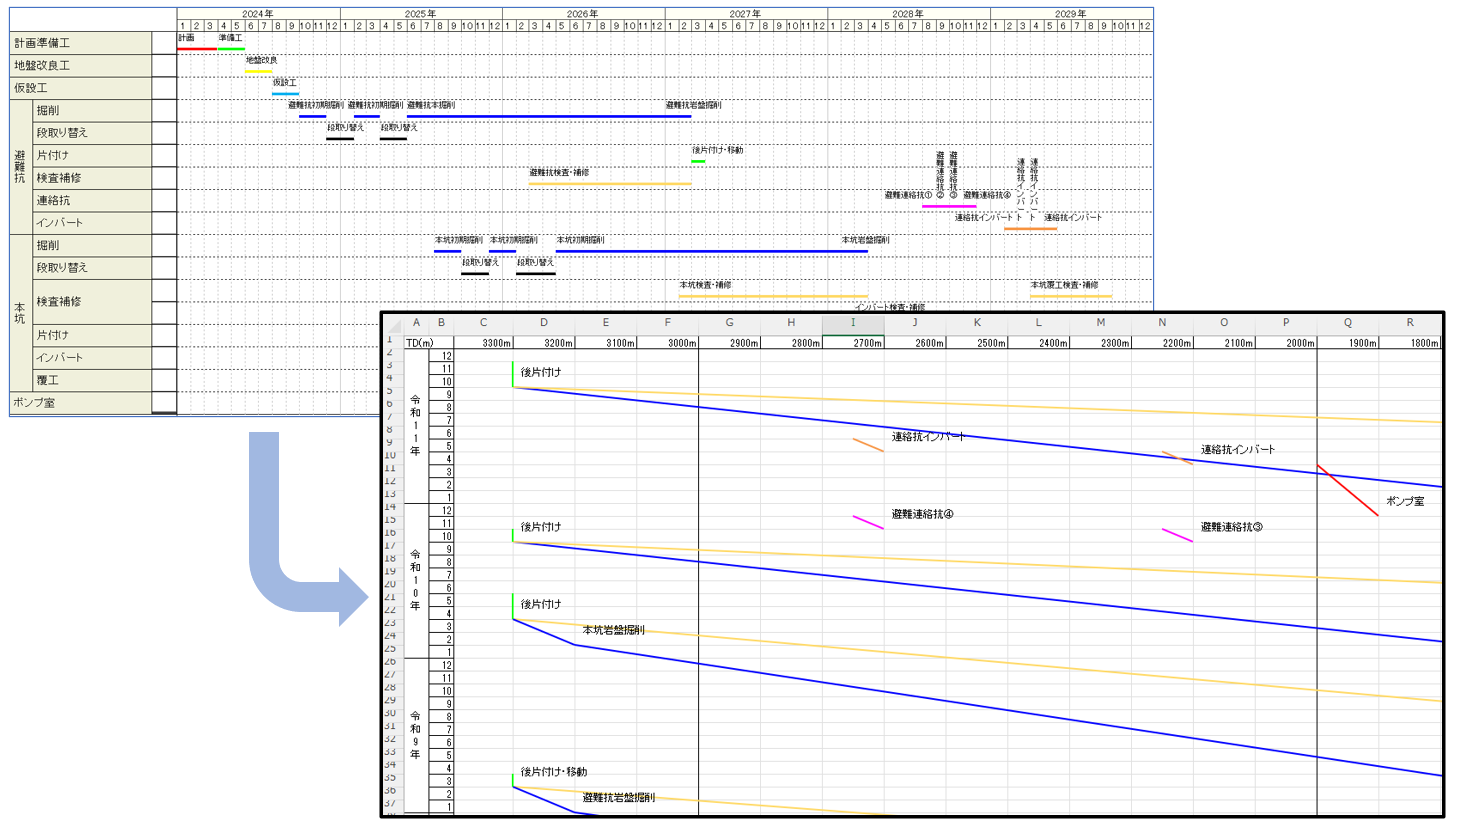Select the cyan 仮設工 schedule bar
This screenshot has height=831, width=1460.
(285, 93)
